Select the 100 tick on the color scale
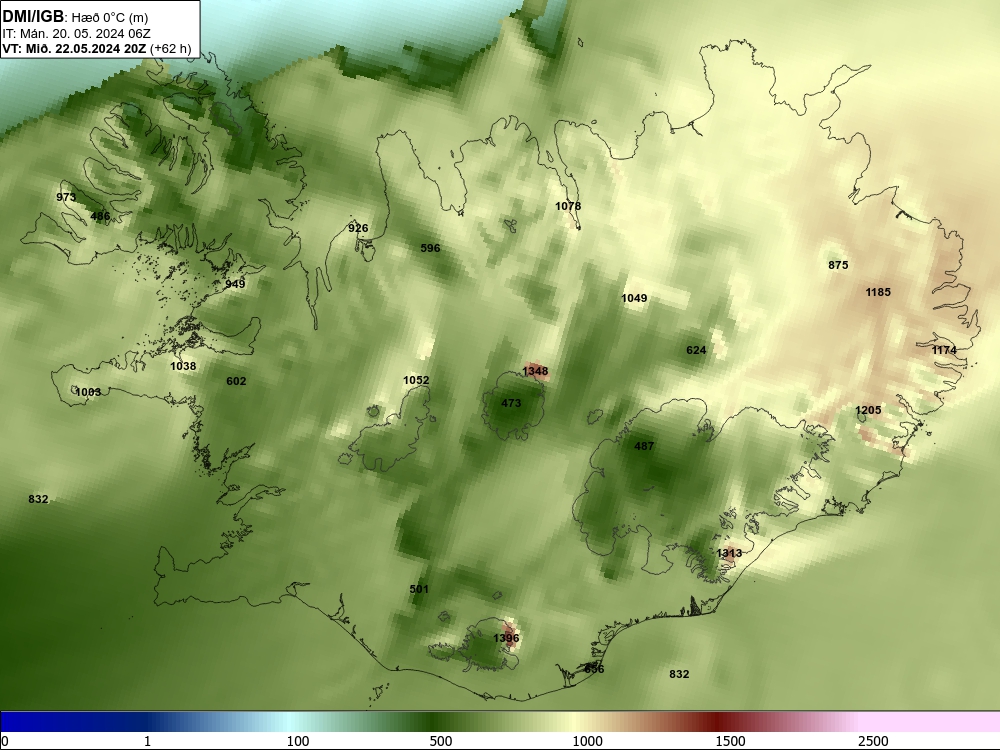Image resolution: width=1000 pixels, height=750 pixels. click(298, 741)
